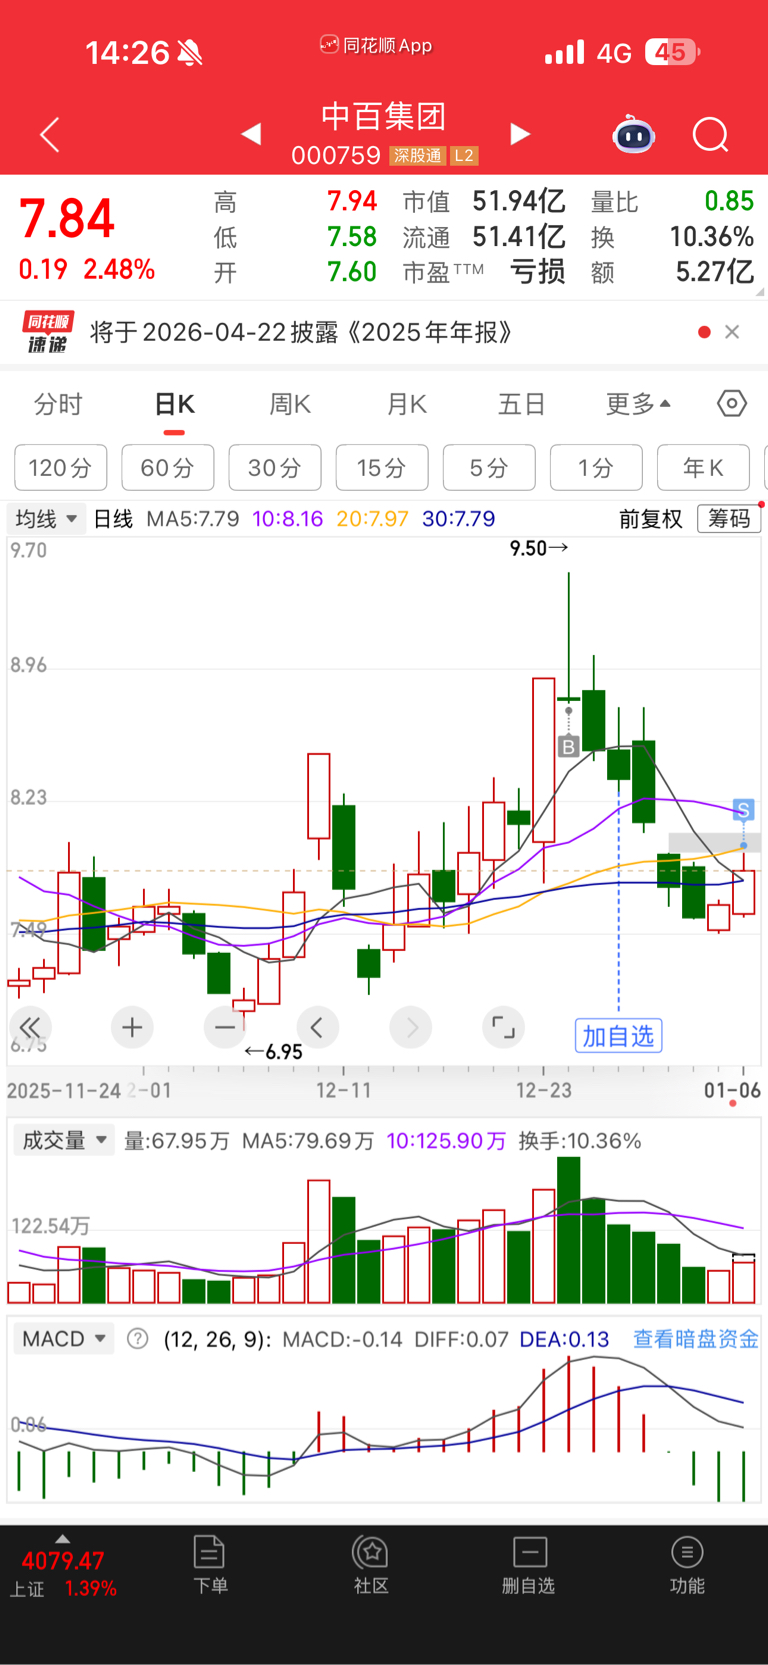Switch to 月K monthly chart tab
This screenshot has height=1665, width=768.
coord(406,404)
